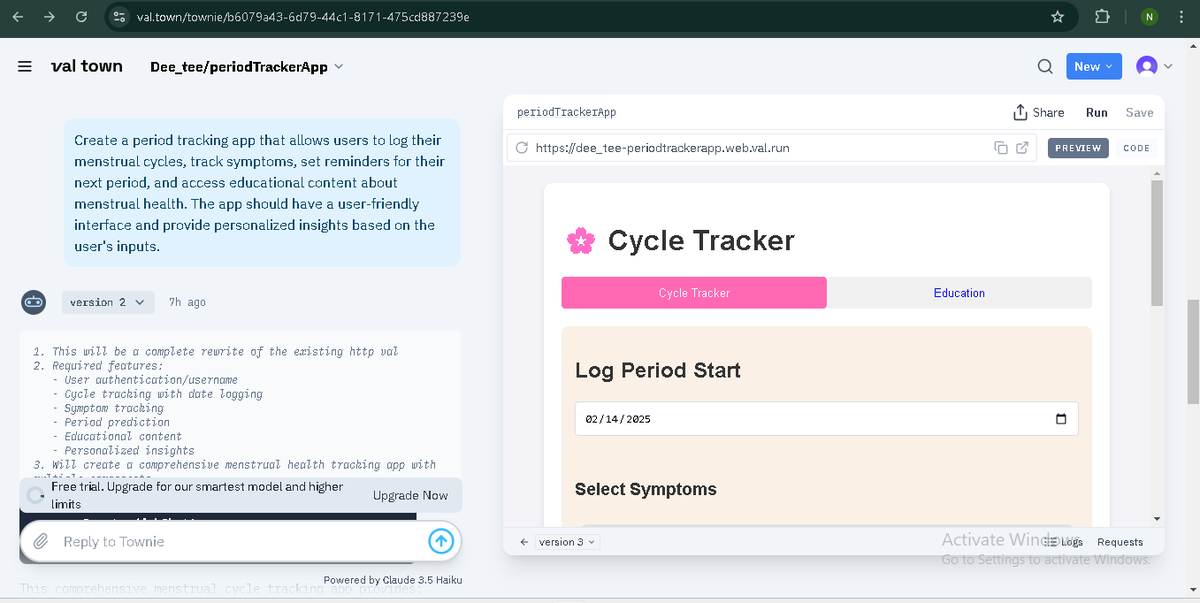Screen dimensions: 1200x603
Task: Open preview in new tab icon
Action: pos(1021,148)
